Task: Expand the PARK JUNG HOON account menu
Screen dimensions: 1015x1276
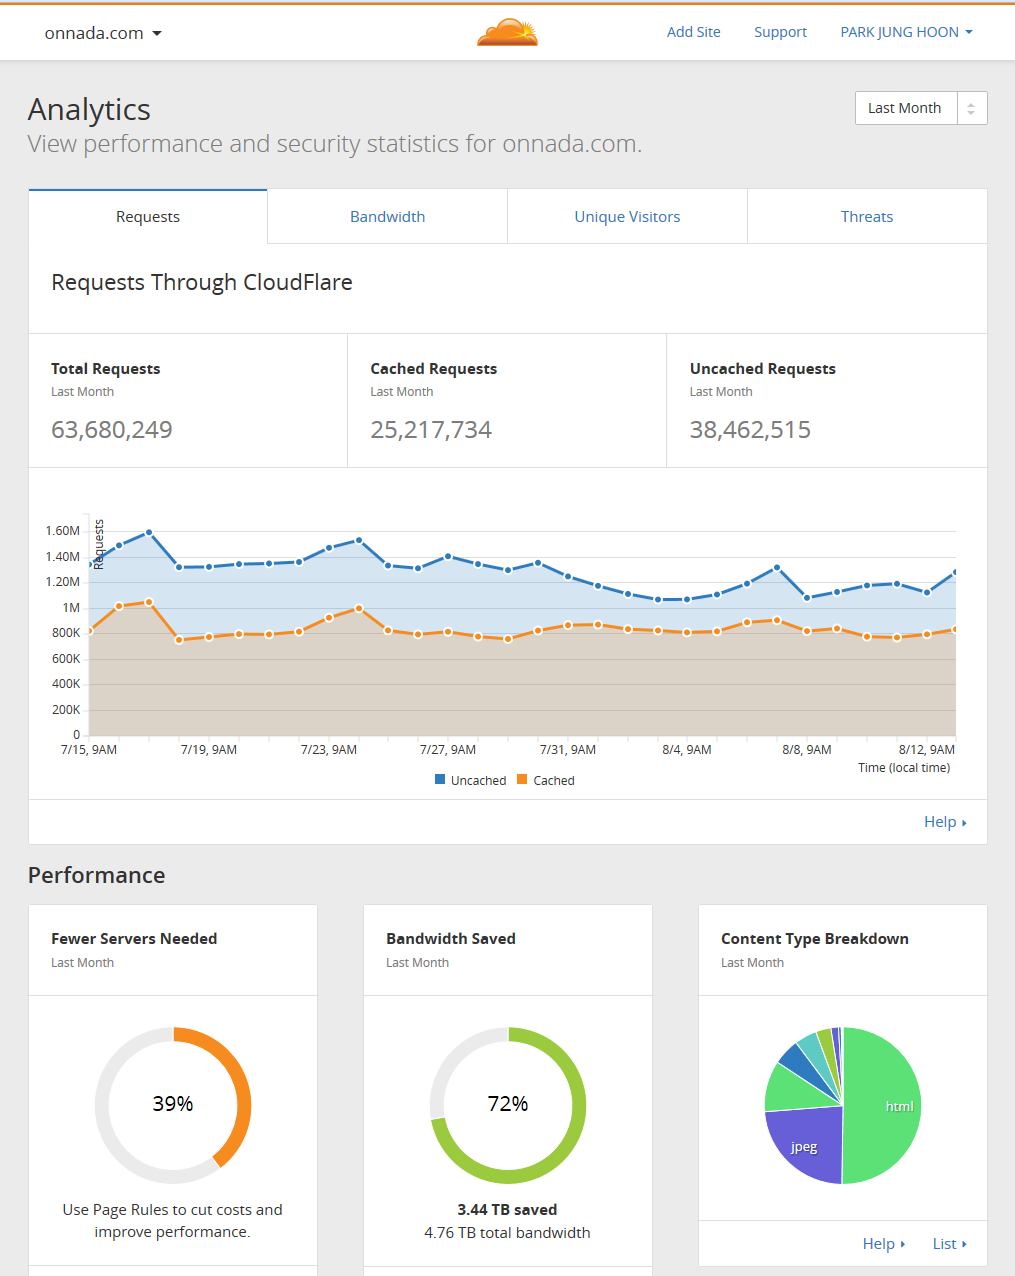Action: coord(906,32)
